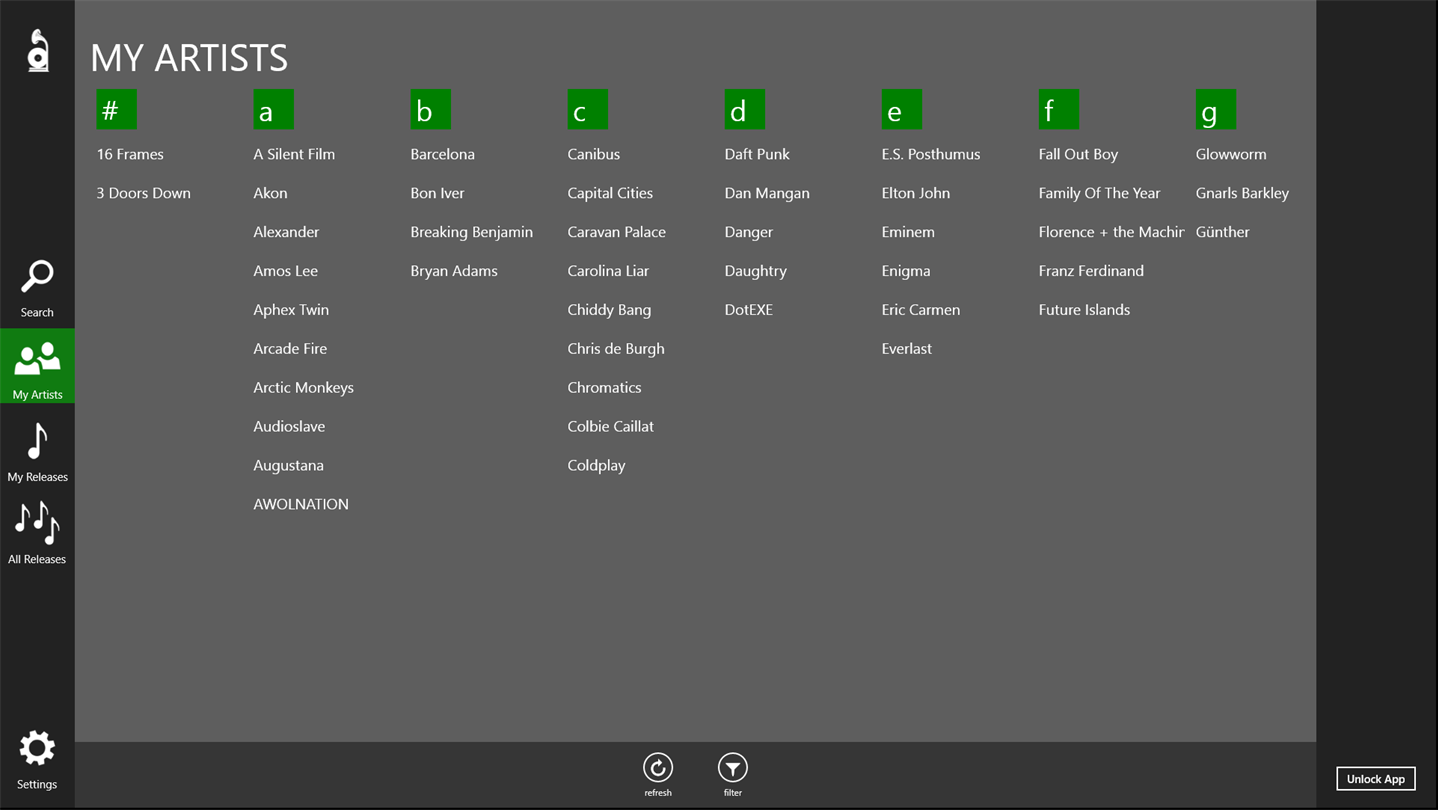
Task: Select Daughtry
Action: tap(755, 271)
